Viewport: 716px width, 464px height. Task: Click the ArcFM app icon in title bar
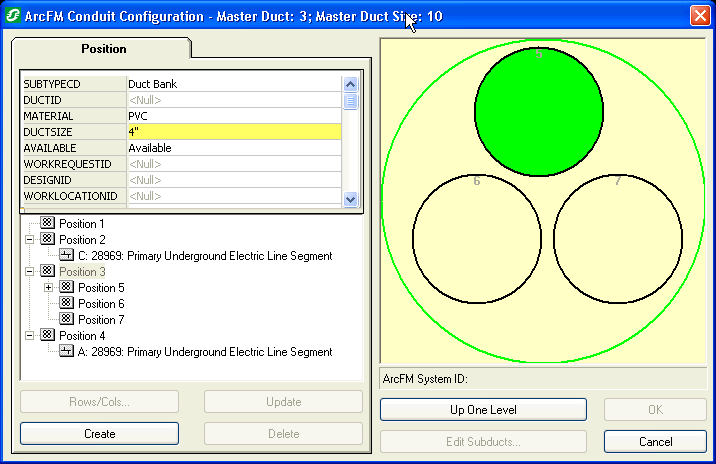coord(14,16)
